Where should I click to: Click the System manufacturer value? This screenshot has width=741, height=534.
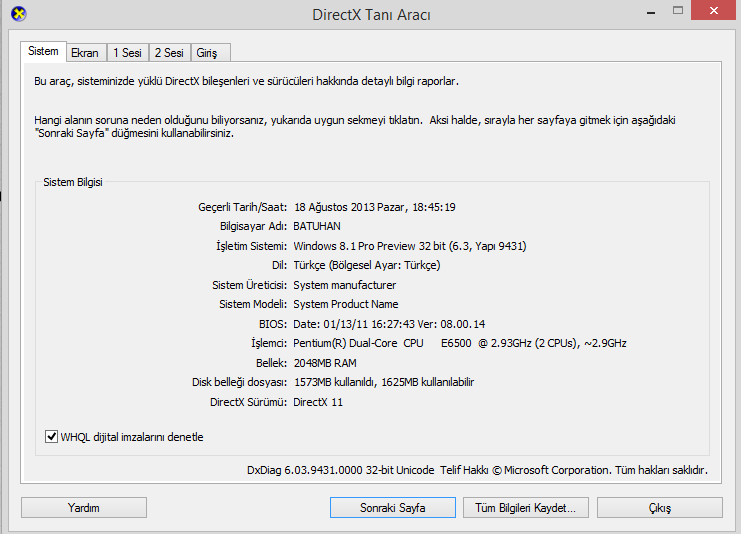345,285
